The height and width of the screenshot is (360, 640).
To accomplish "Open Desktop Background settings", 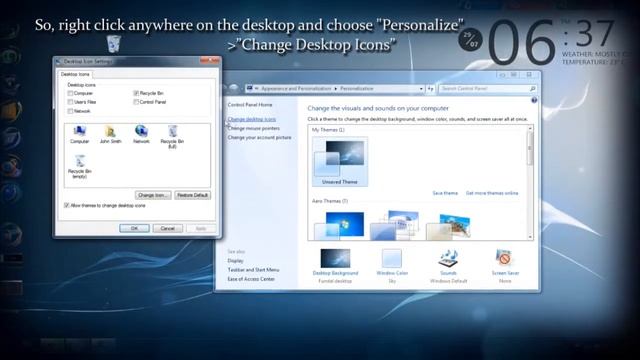I will click(x=335, y=266).
